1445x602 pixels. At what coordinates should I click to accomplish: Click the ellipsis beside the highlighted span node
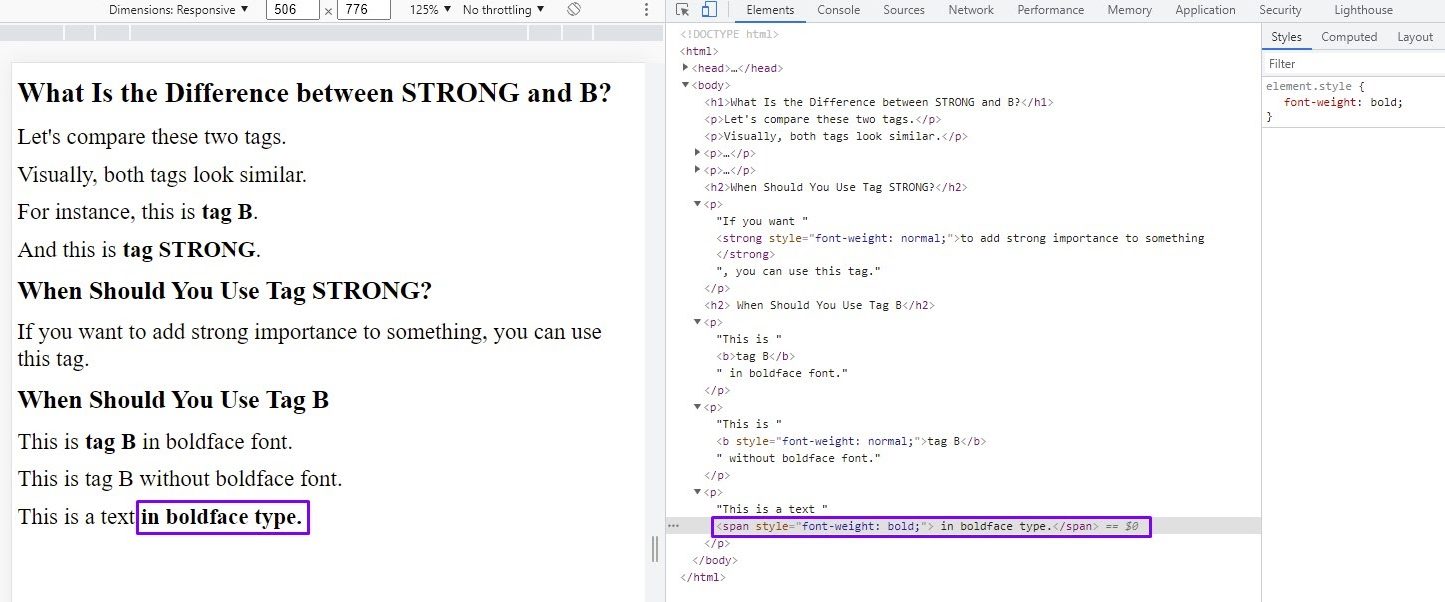[x=672, y=525]
